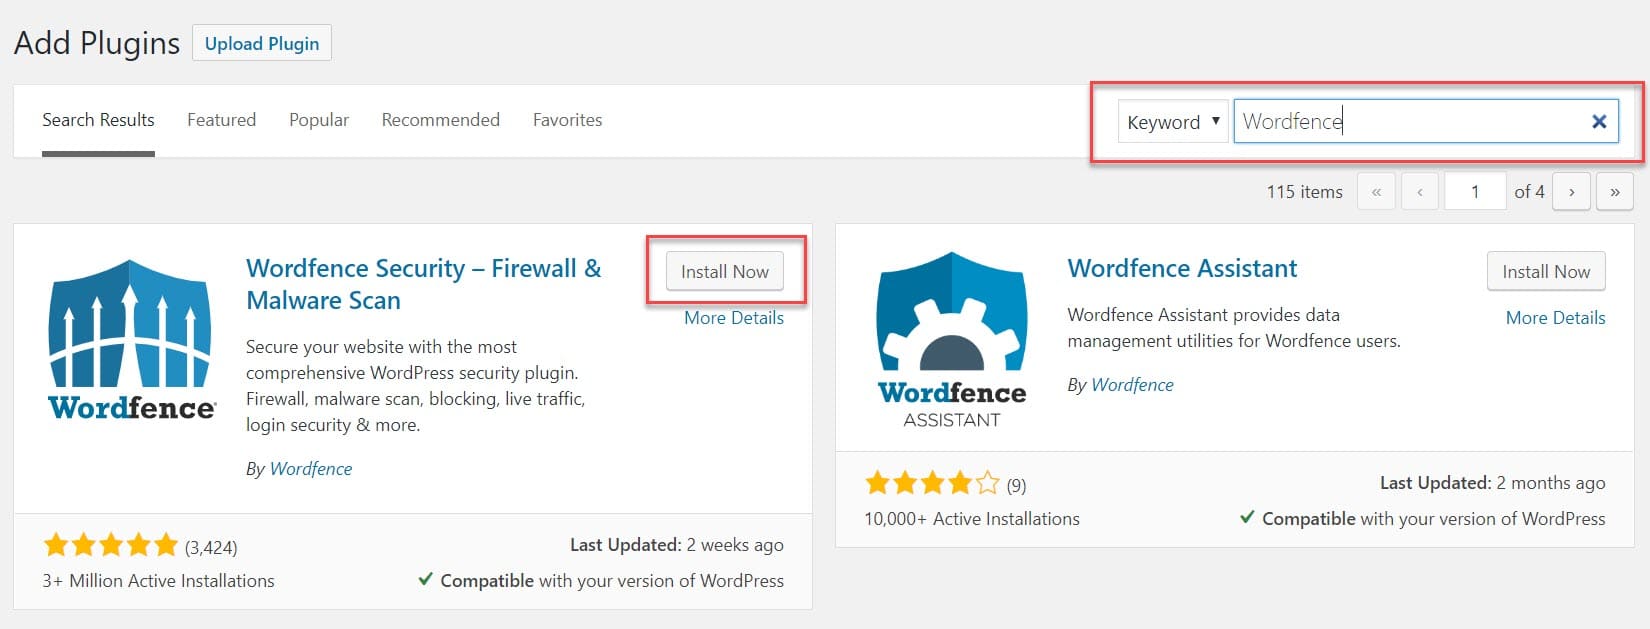Expand the Keyword search type dropdown
Viewport: 1650px width, 629px height.
(1173, 122)
